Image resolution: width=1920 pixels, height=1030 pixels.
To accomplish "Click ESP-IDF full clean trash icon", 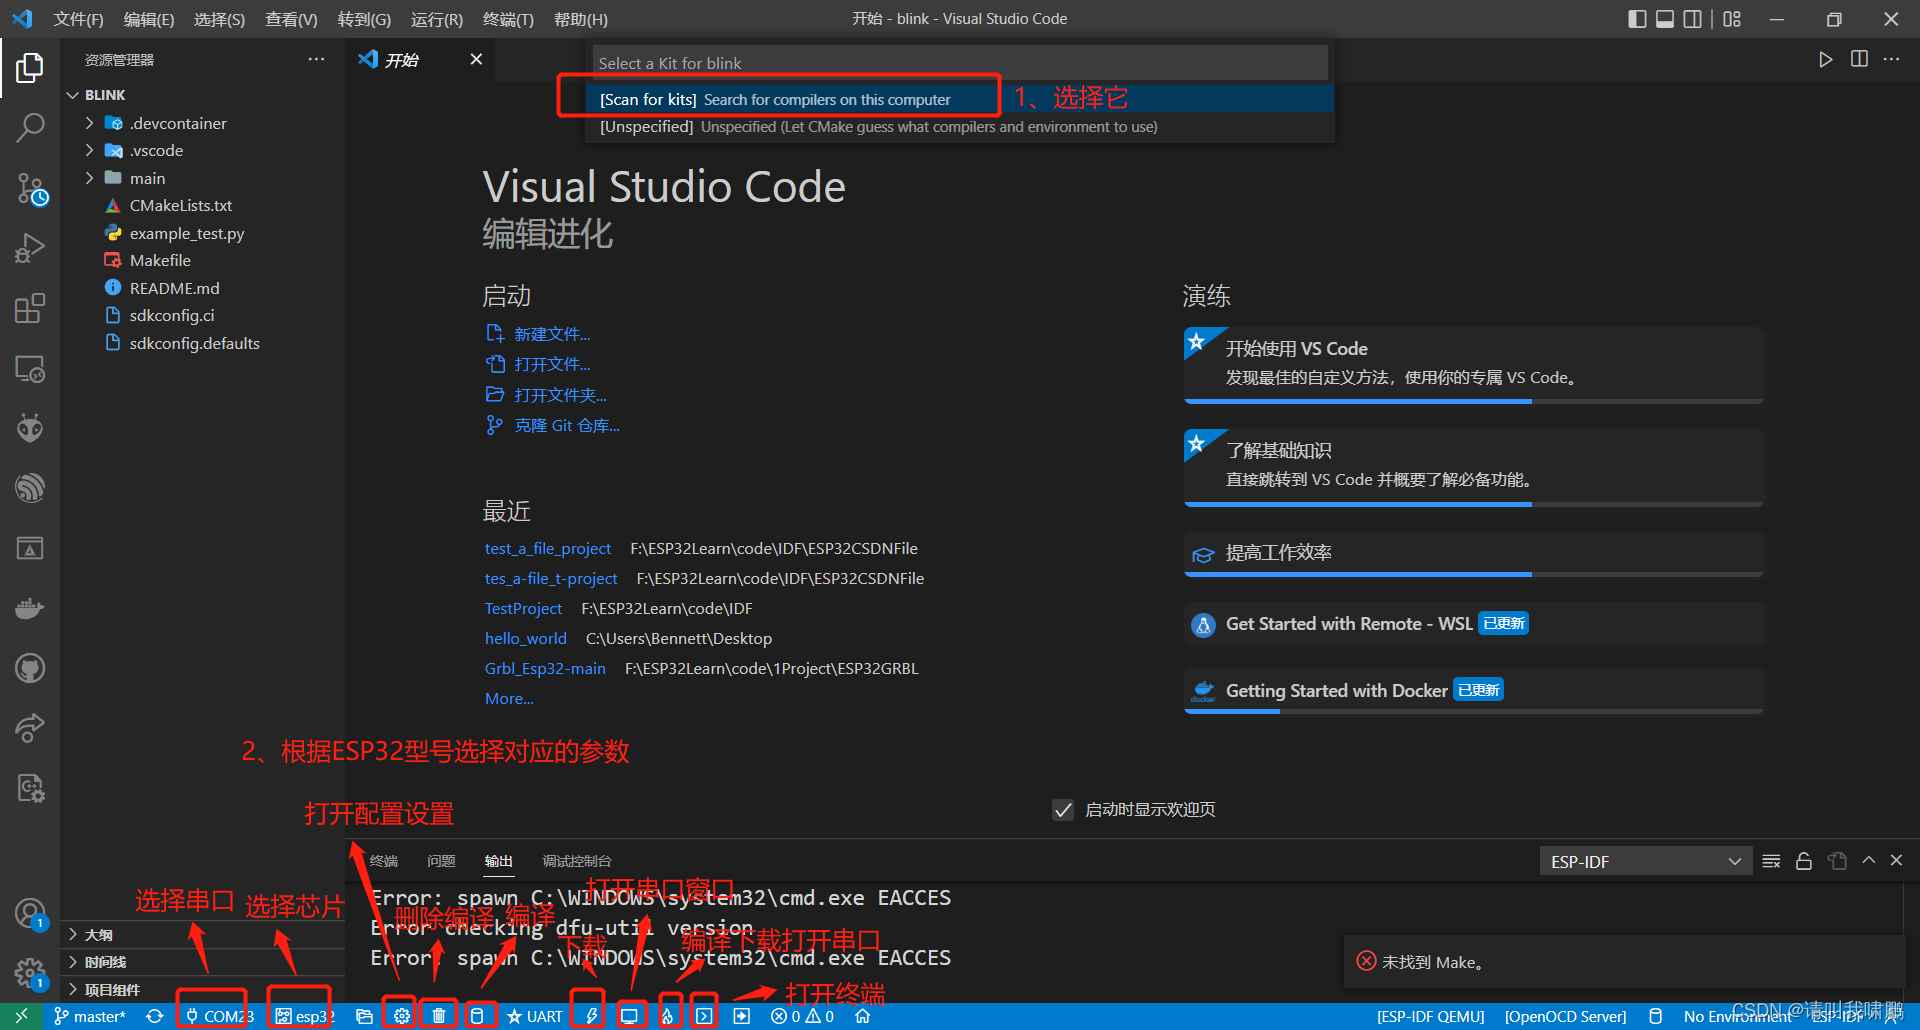I will point(439,1016).
